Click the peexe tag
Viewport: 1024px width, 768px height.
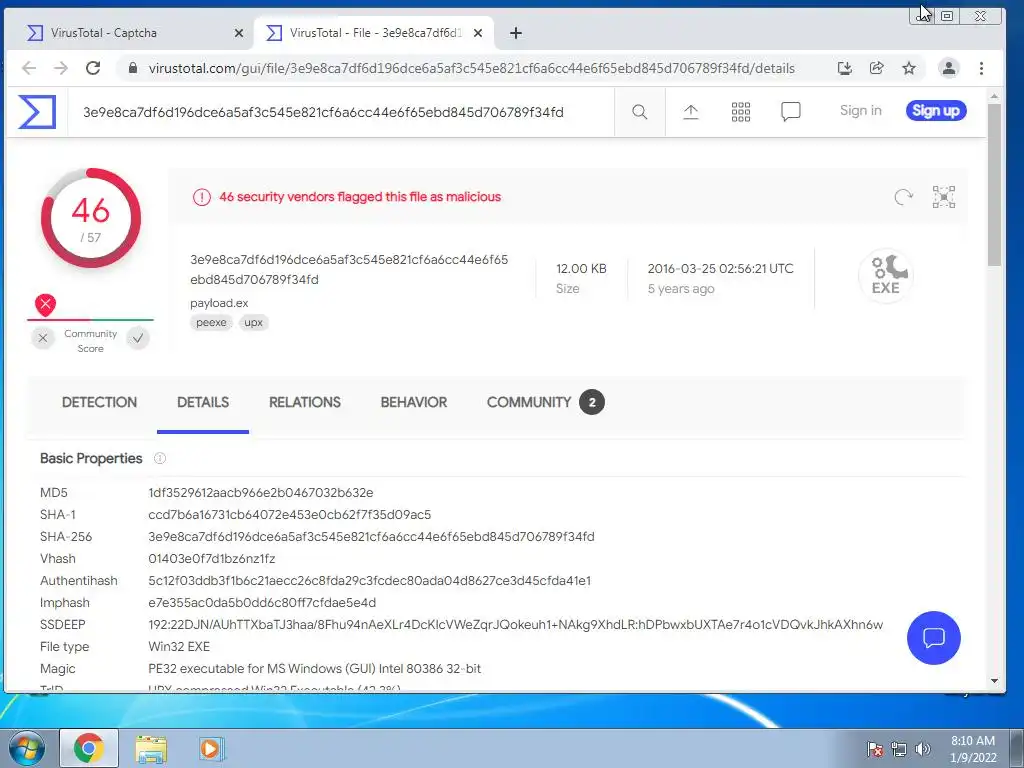[211, 323]
